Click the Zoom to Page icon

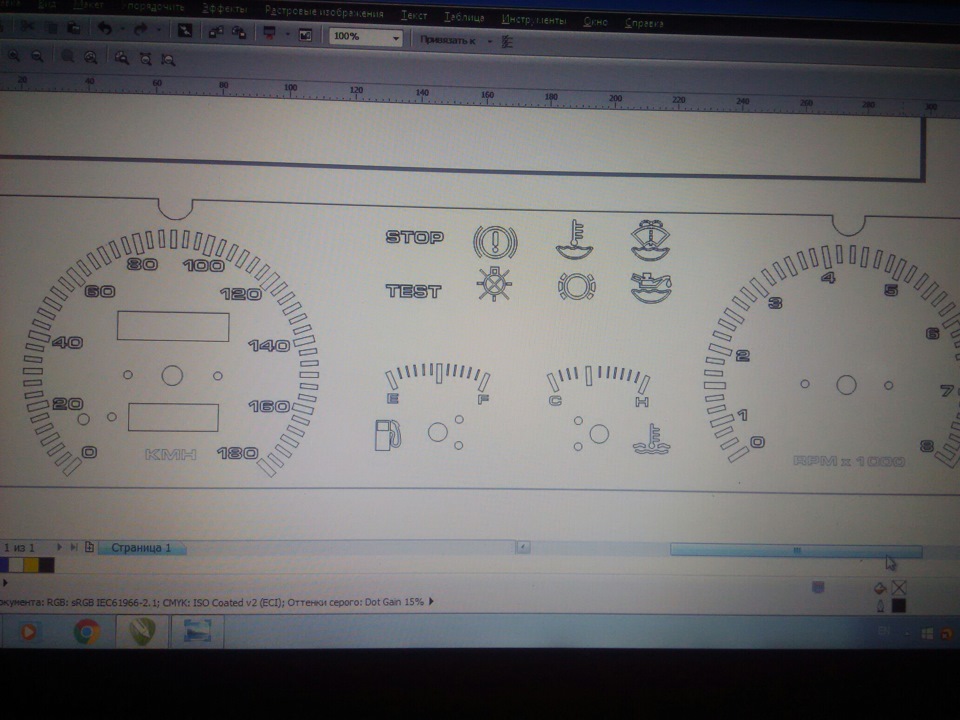pyautogui.click(x=120, y=58)
